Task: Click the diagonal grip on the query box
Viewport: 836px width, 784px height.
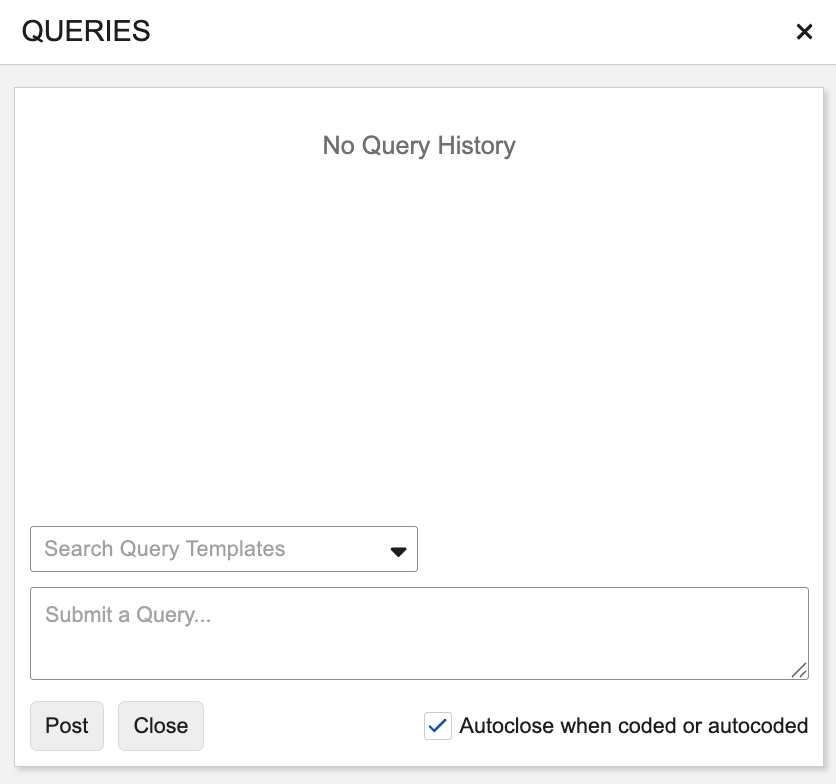Action: click(799, 670)
